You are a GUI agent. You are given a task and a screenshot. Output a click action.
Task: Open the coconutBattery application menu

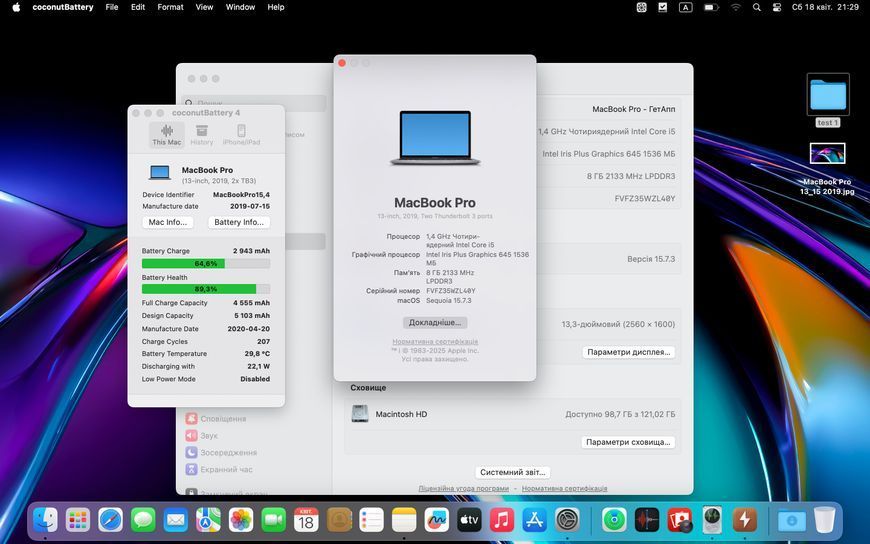63,7
